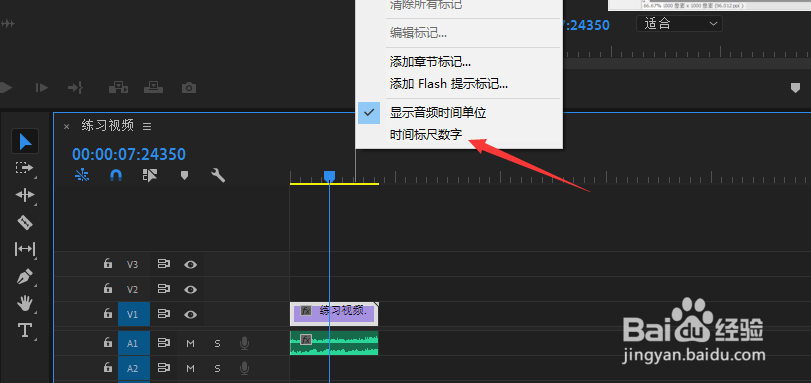Viewport: 811px width, 383px height.
Task: Close the 练习视频 sequence tab
Action: point(66,126)
